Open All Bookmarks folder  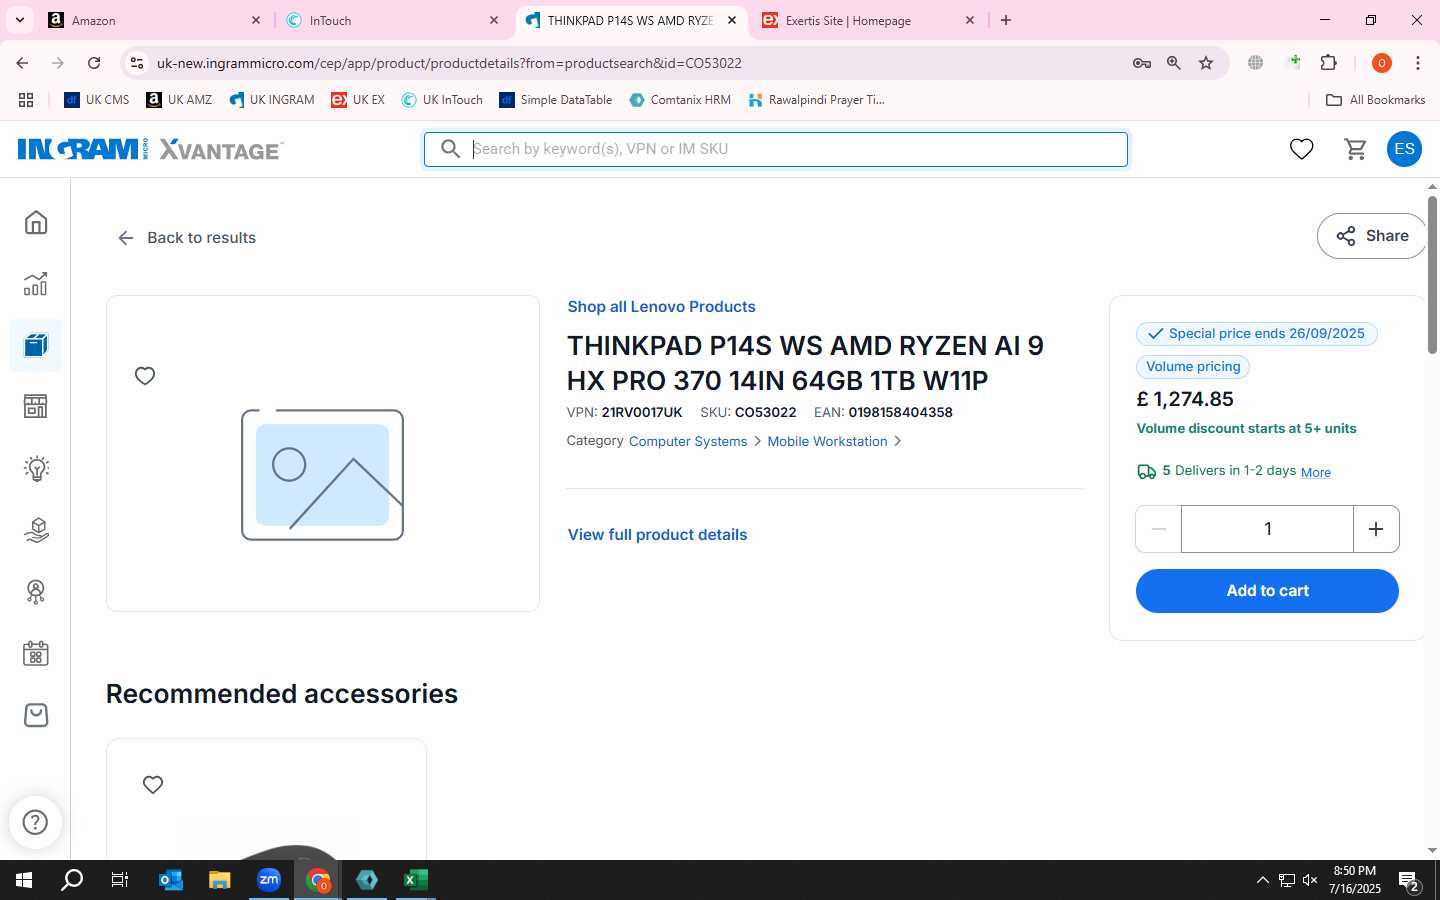(x=1375, y=100)
